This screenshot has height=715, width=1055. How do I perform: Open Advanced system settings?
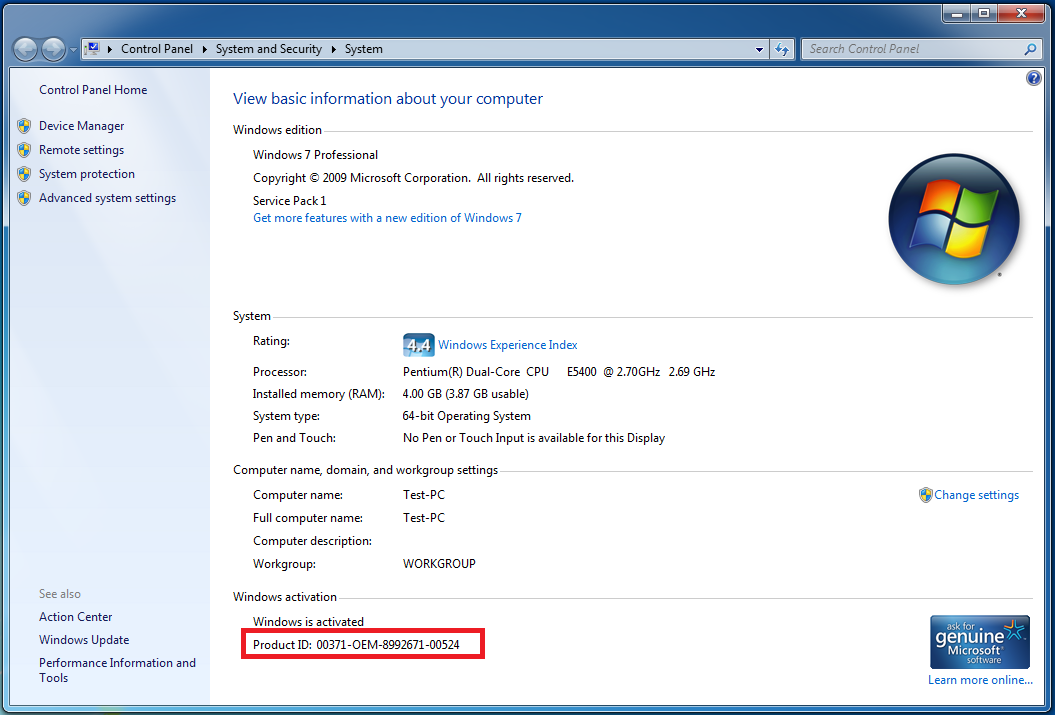pyautogui.click(x=107, y=198)
